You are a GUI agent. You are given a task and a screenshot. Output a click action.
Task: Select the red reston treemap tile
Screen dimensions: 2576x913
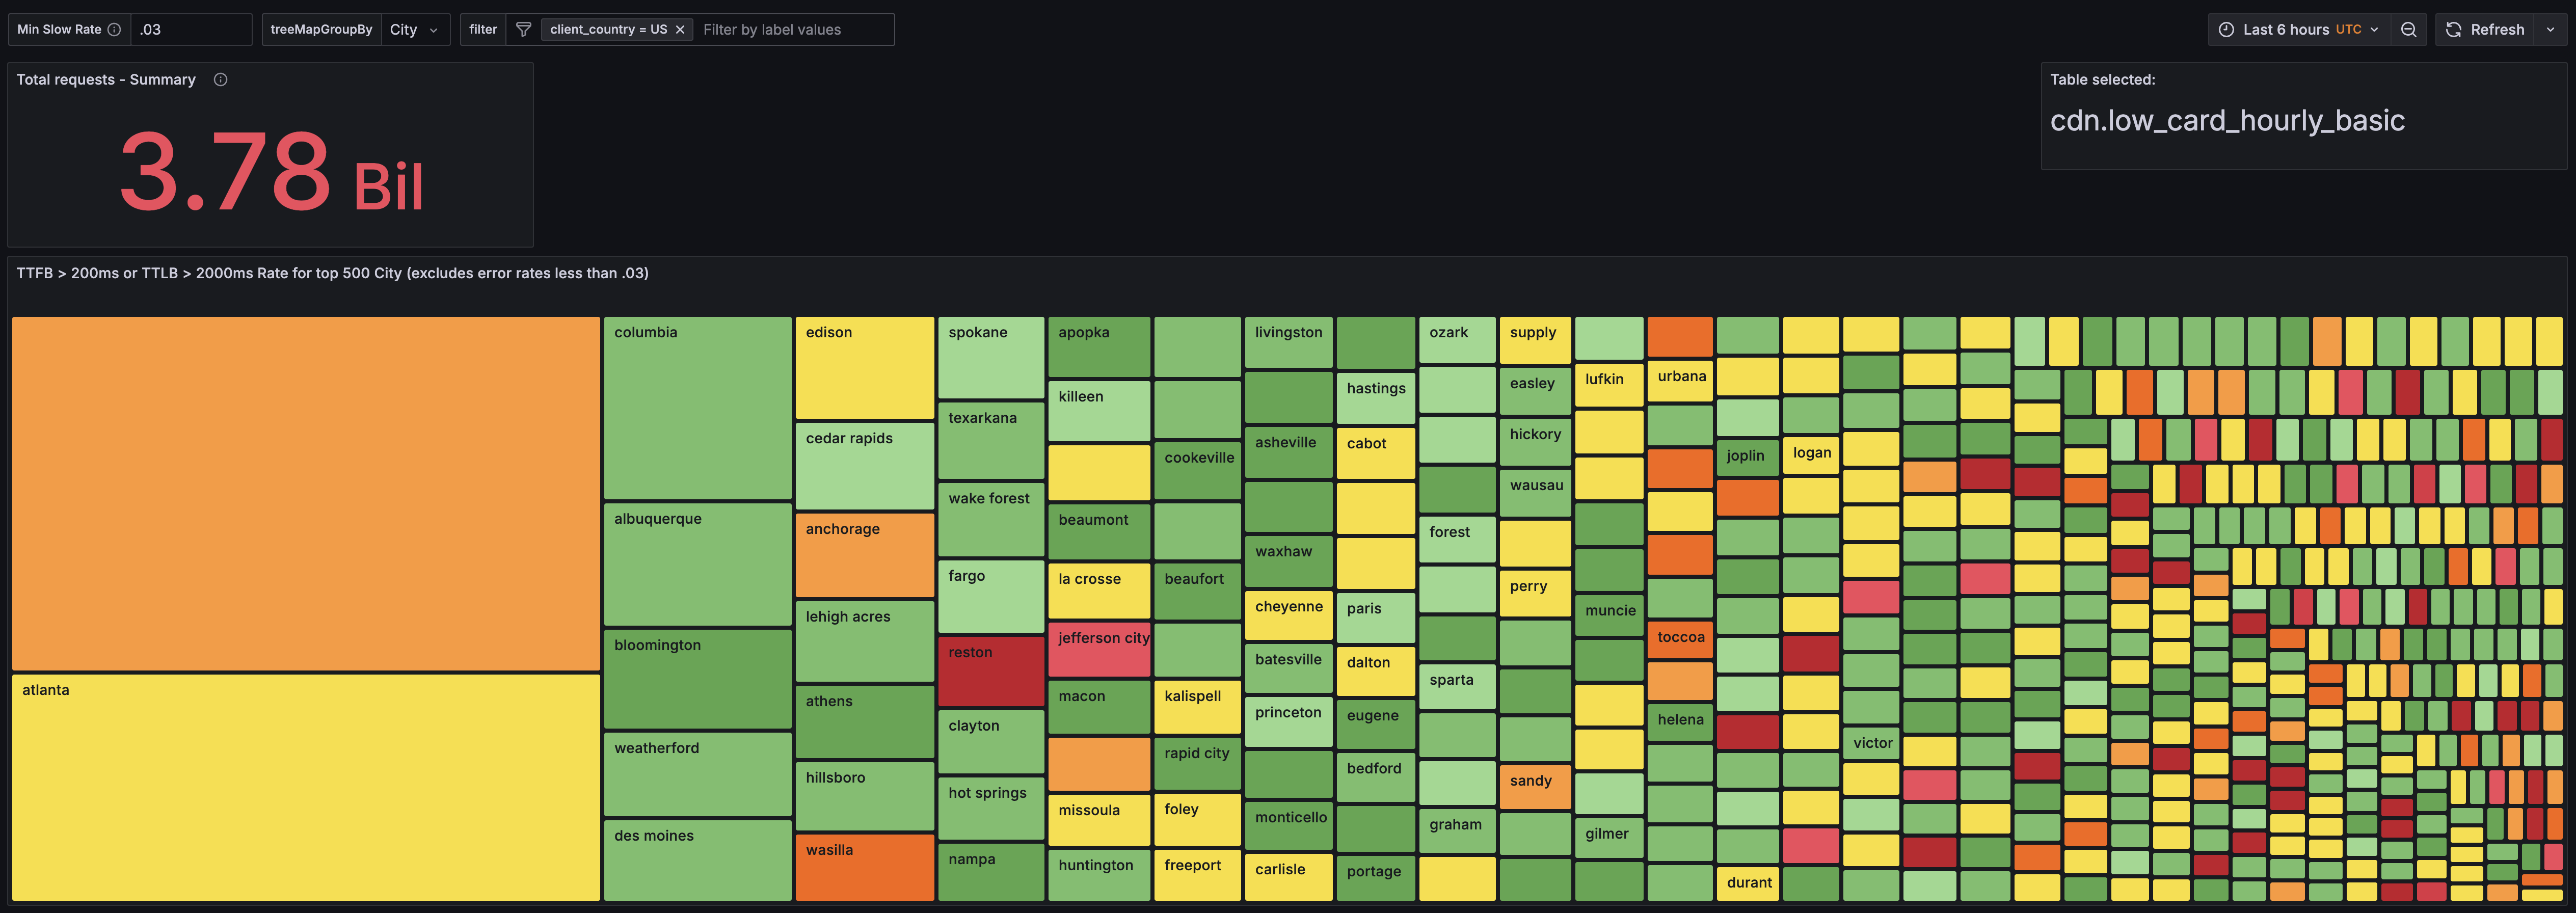(991, 671)
